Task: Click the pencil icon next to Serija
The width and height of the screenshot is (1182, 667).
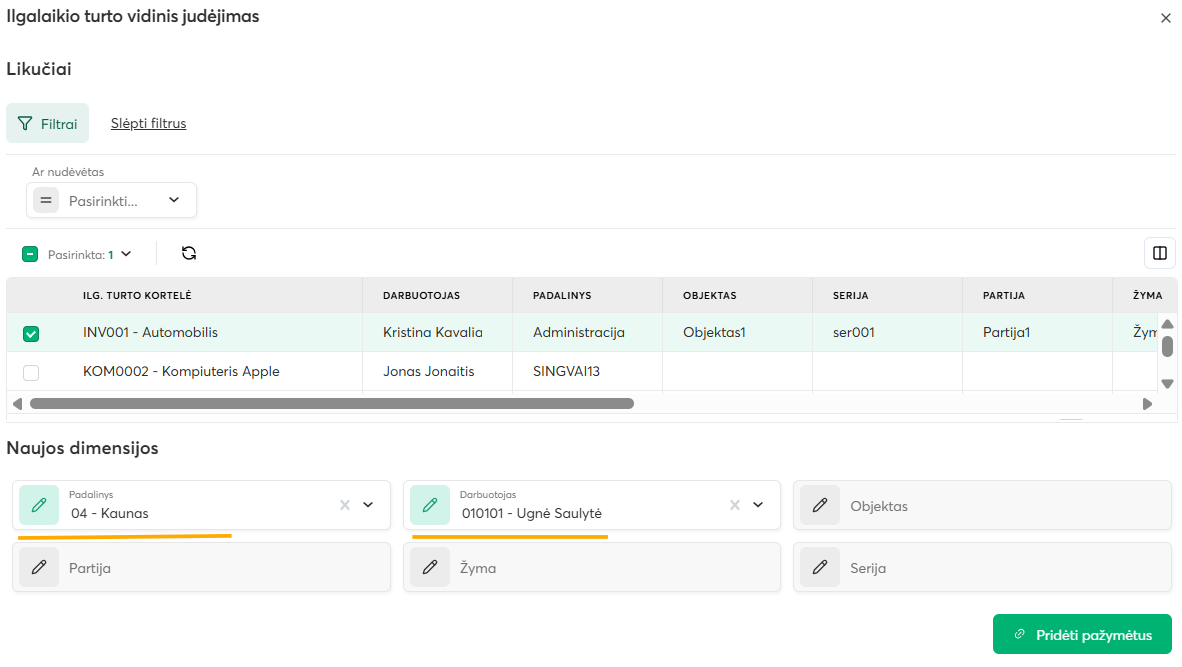Action: pyautogui.click(x=820, y=567)
